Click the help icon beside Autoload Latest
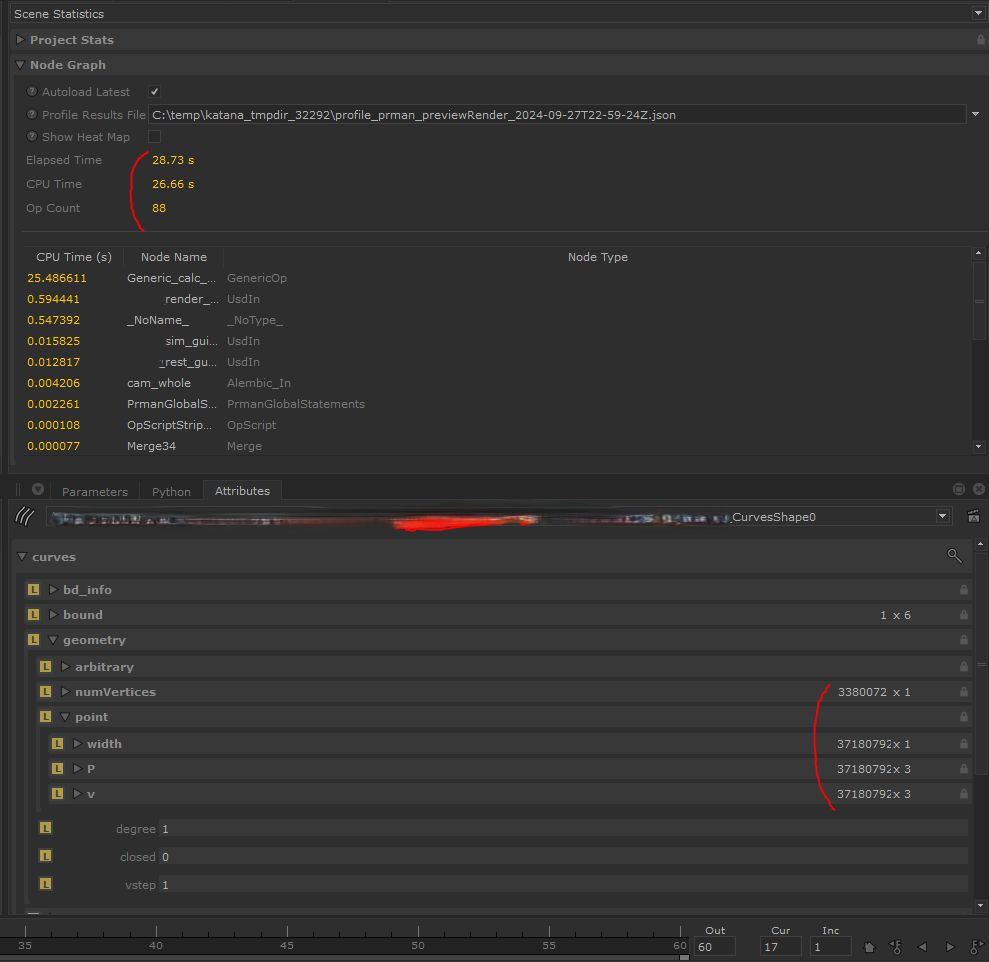 (32, 92)
